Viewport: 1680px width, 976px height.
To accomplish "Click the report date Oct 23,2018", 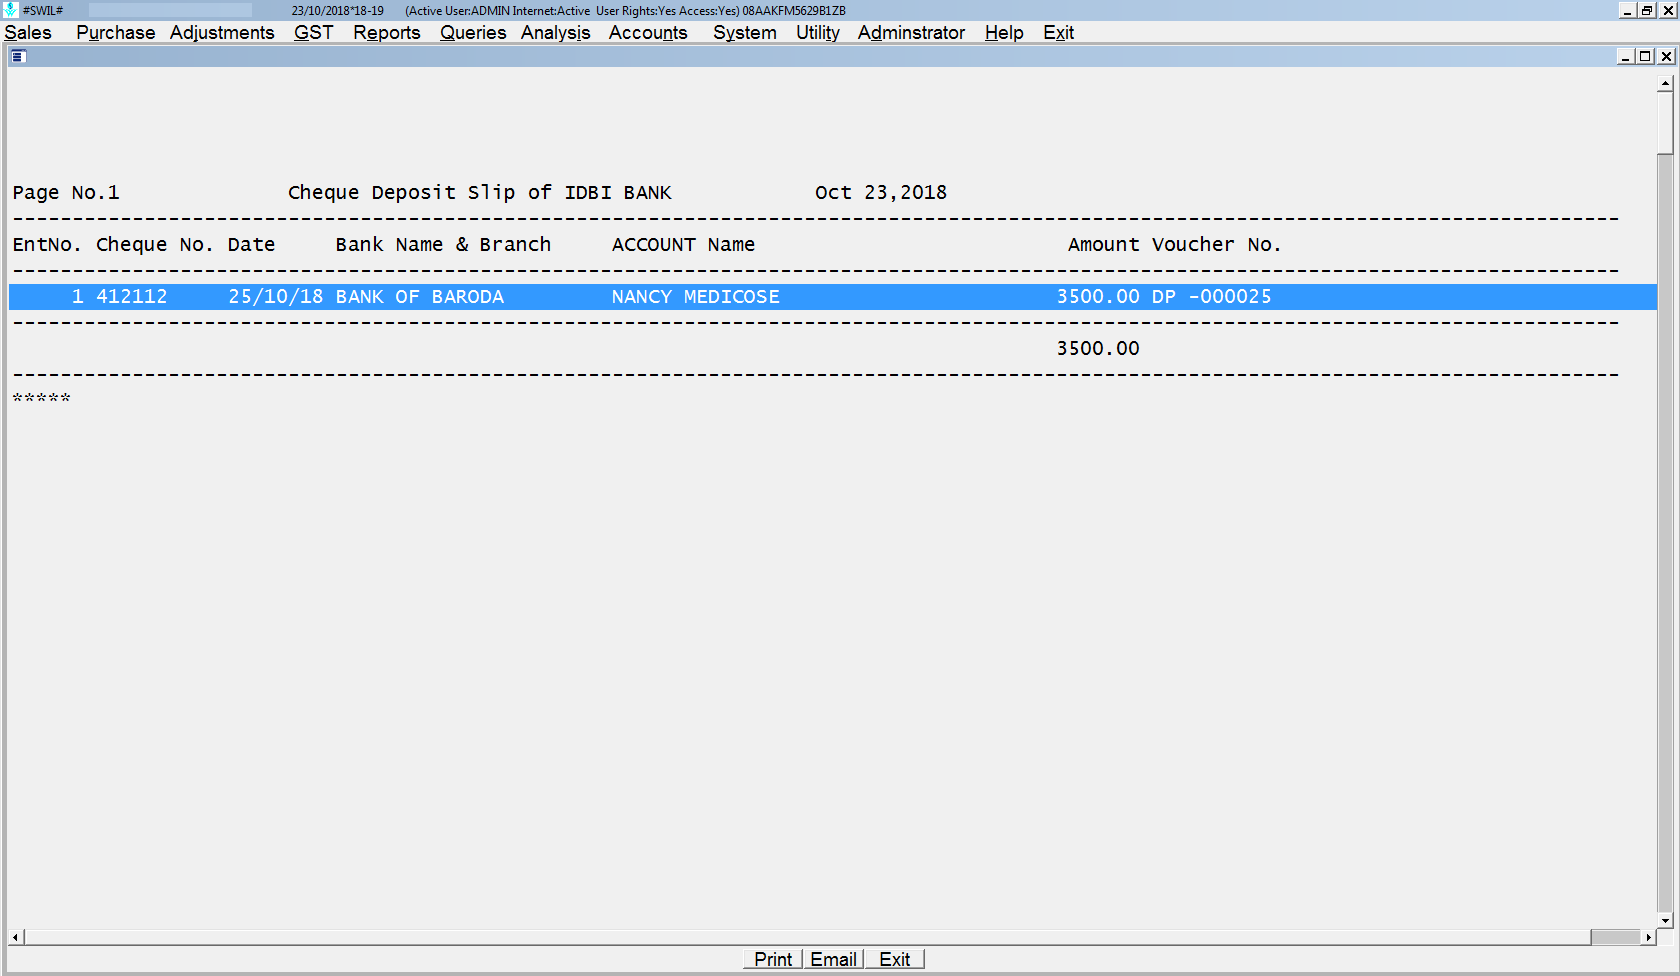I will (x=881, y=193).
